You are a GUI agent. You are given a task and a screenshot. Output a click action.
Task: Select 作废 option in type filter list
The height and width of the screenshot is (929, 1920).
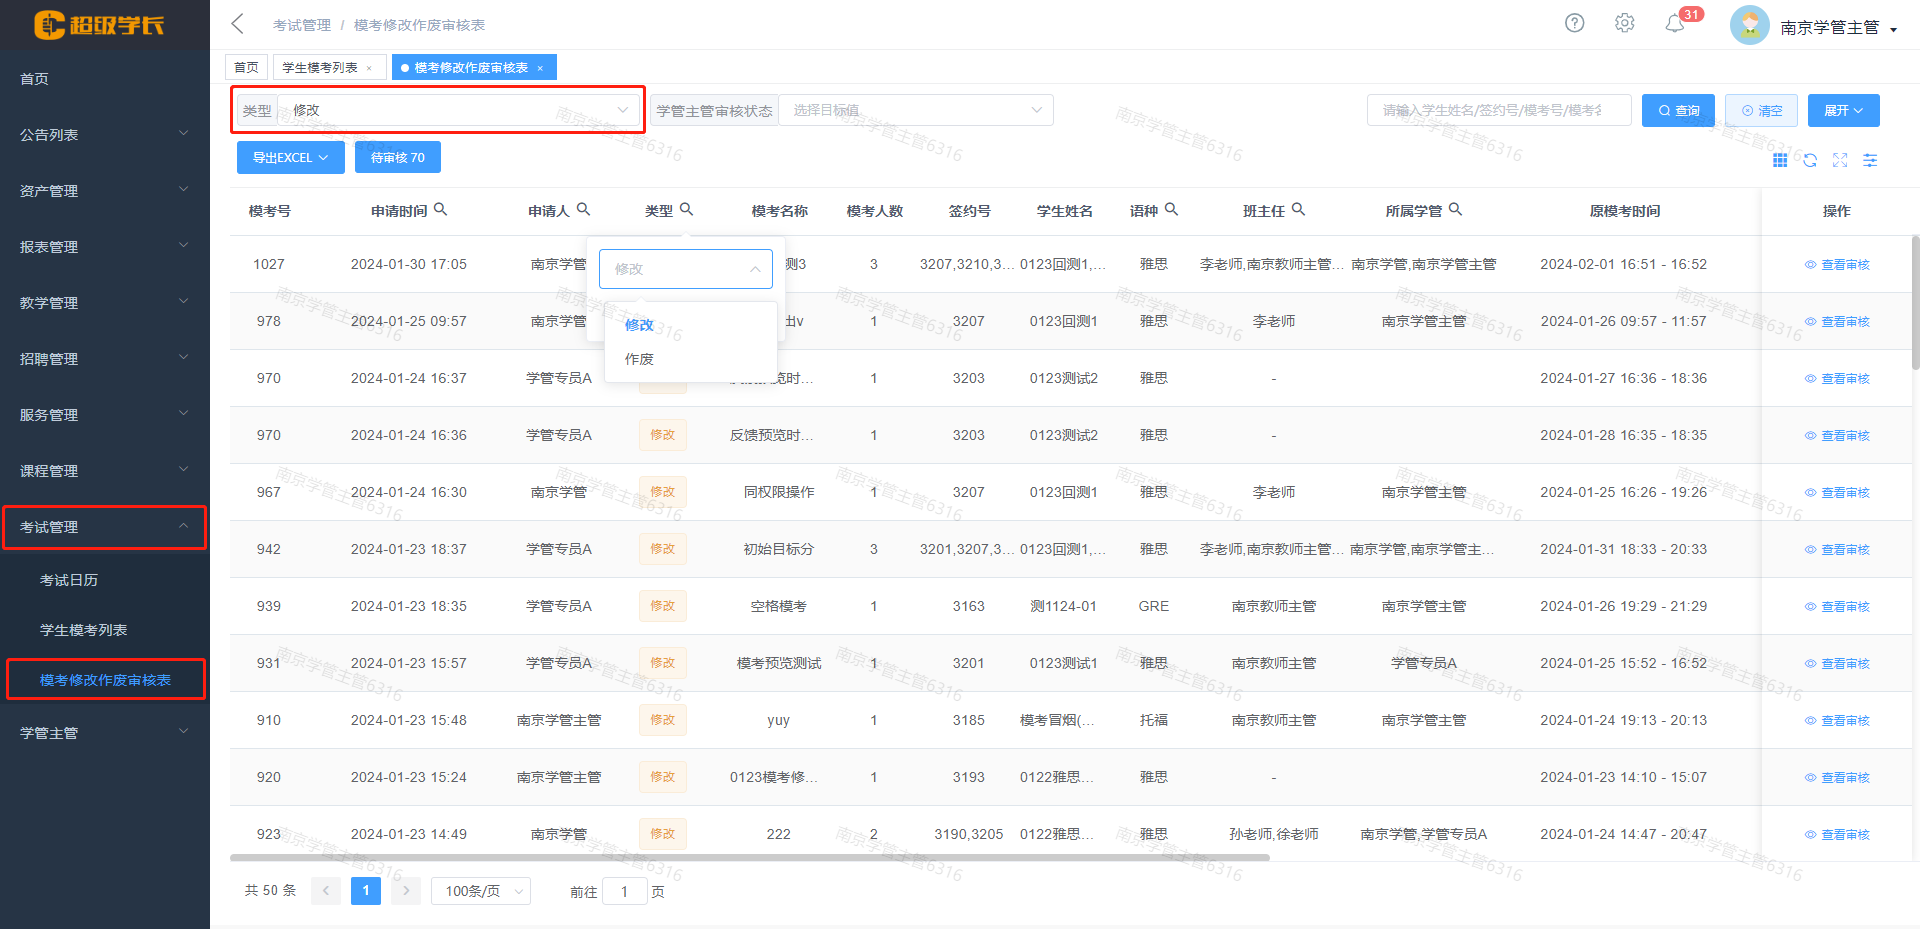(x=639, y=359)
